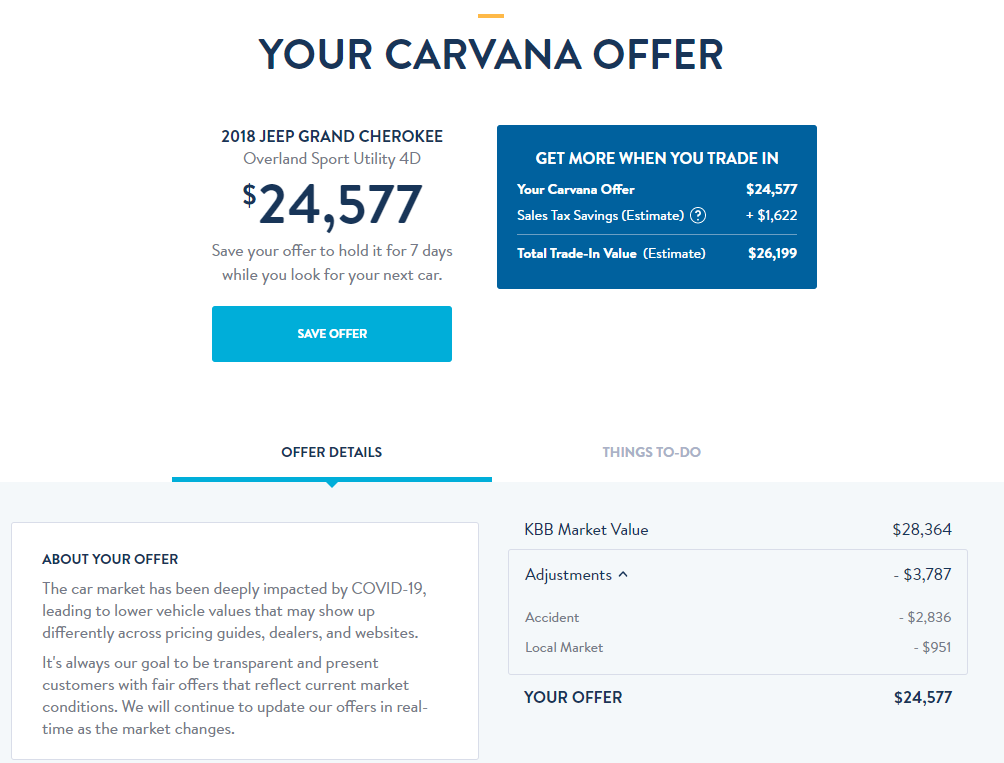The image size is (1004, 763).
Task: Click the -$3,787 adjustments total amount
Action: click(x=922, y=575)
